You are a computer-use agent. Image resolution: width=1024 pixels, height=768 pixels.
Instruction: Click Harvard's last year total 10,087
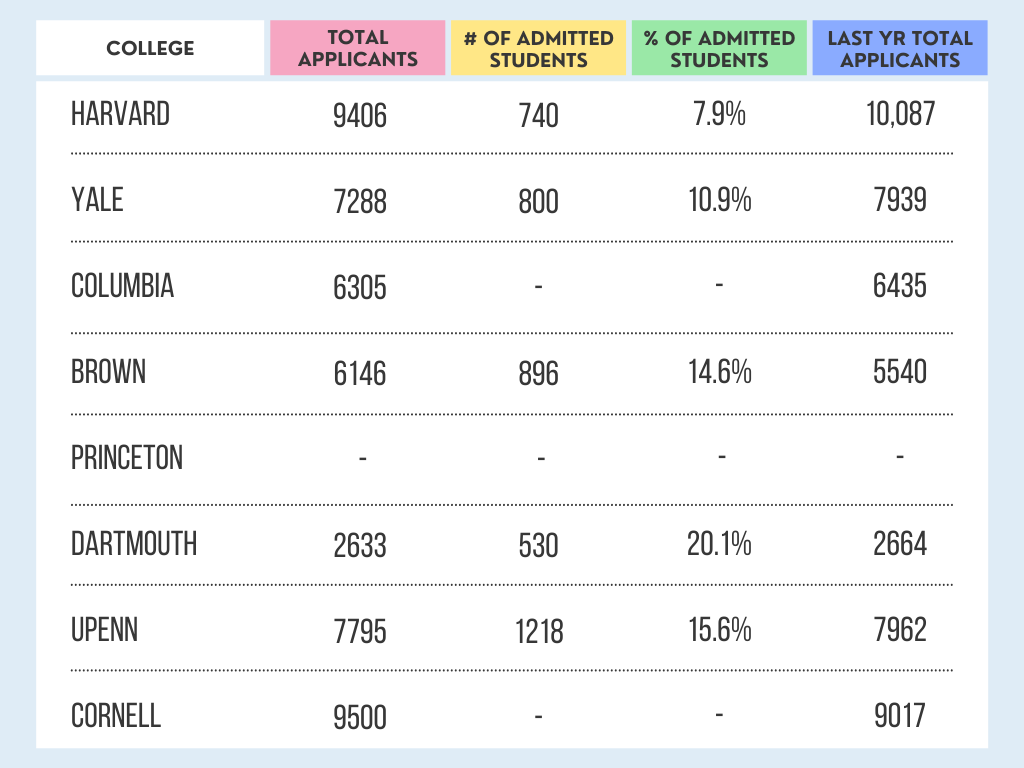point(900,114)
